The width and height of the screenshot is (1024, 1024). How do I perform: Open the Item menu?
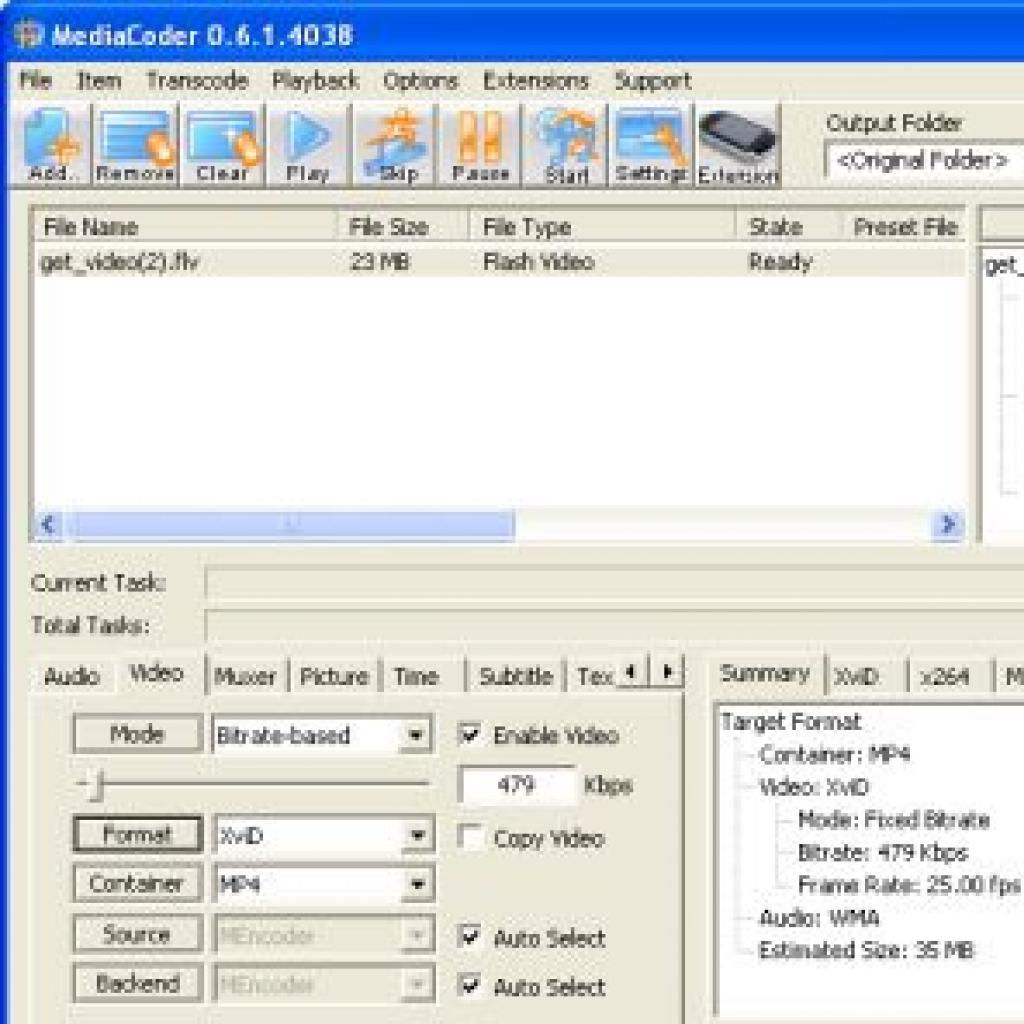(99, 81)
